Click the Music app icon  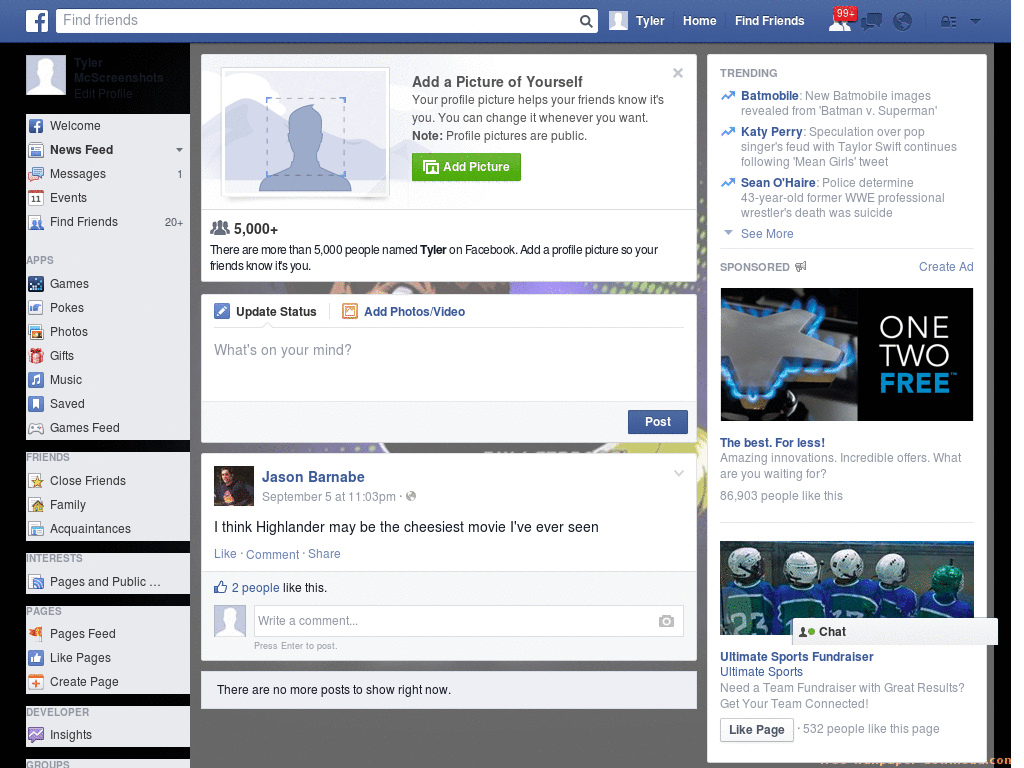(36, 380)
